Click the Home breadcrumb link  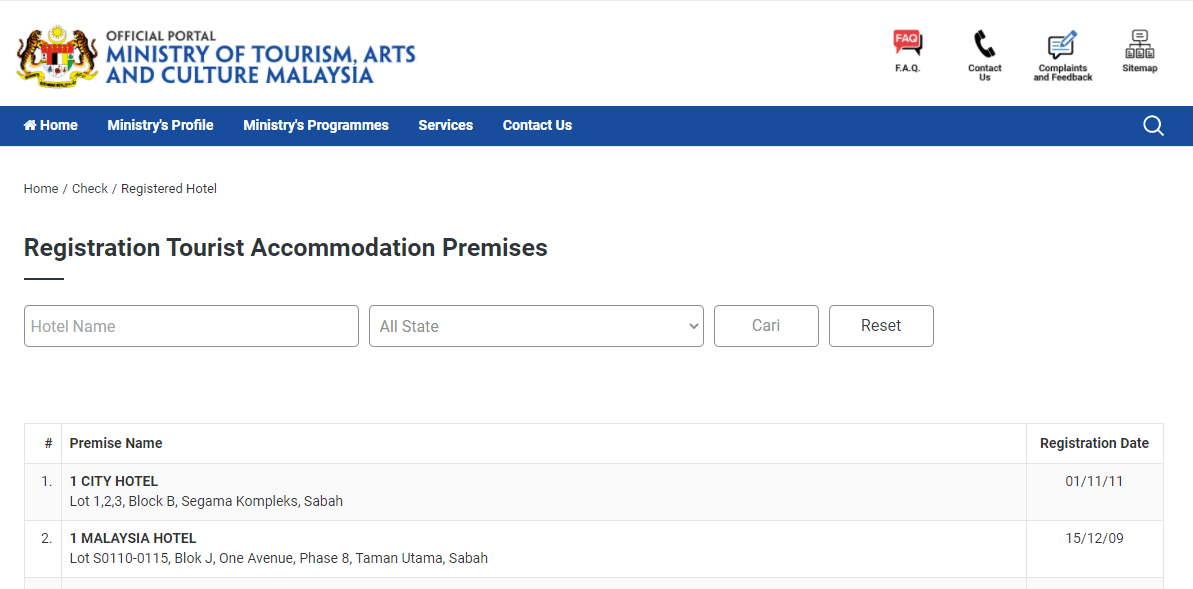pos(41,189)
